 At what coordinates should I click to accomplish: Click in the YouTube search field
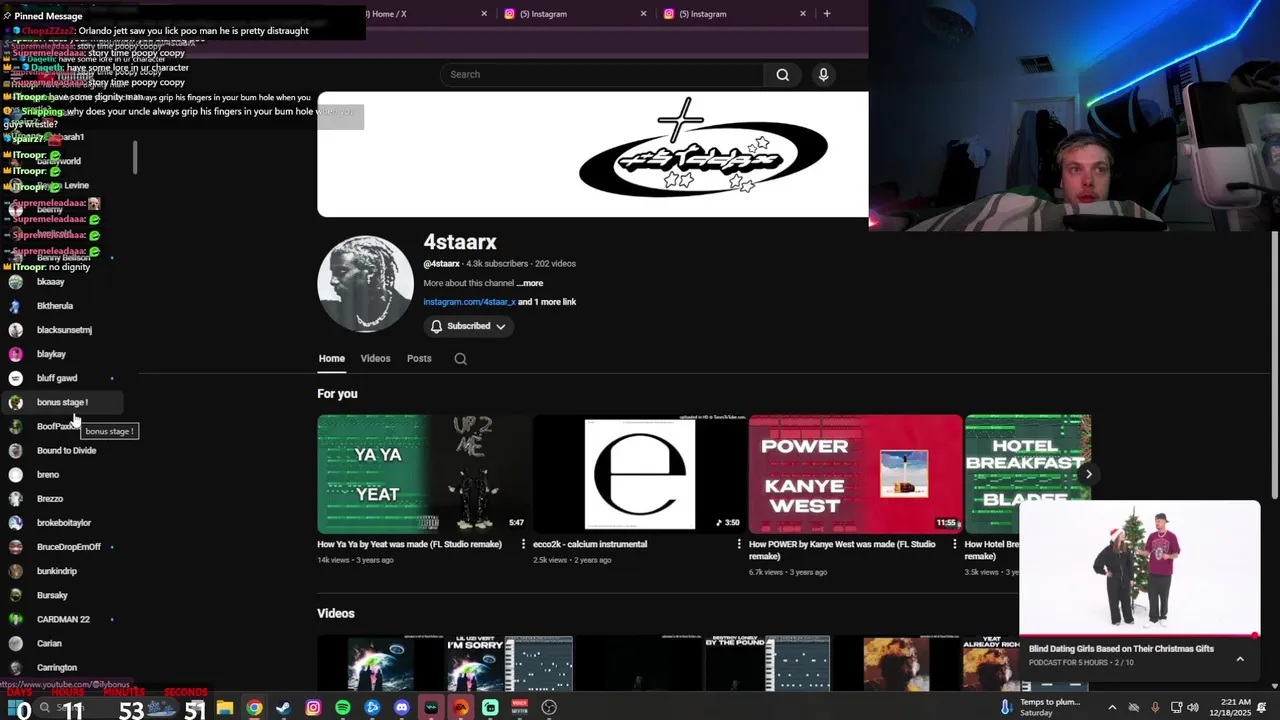click(600, 74)
